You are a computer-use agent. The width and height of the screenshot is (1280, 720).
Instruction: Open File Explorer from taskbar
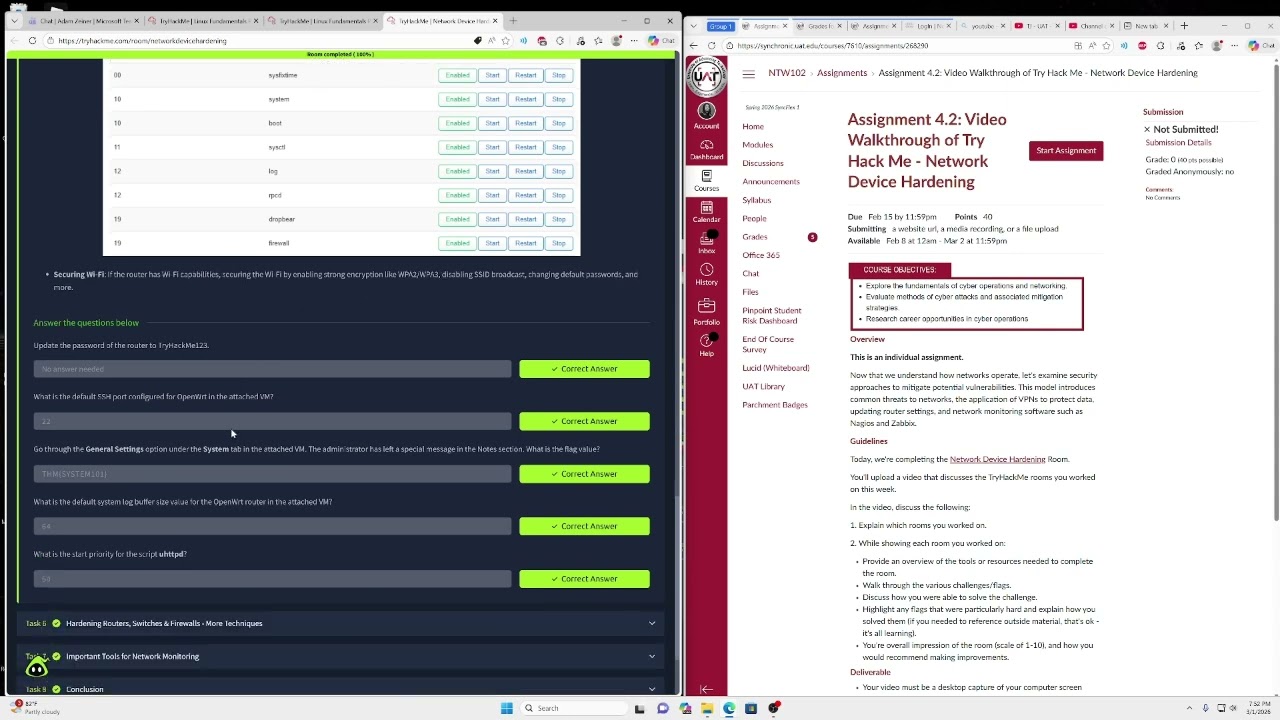point(707,708)
